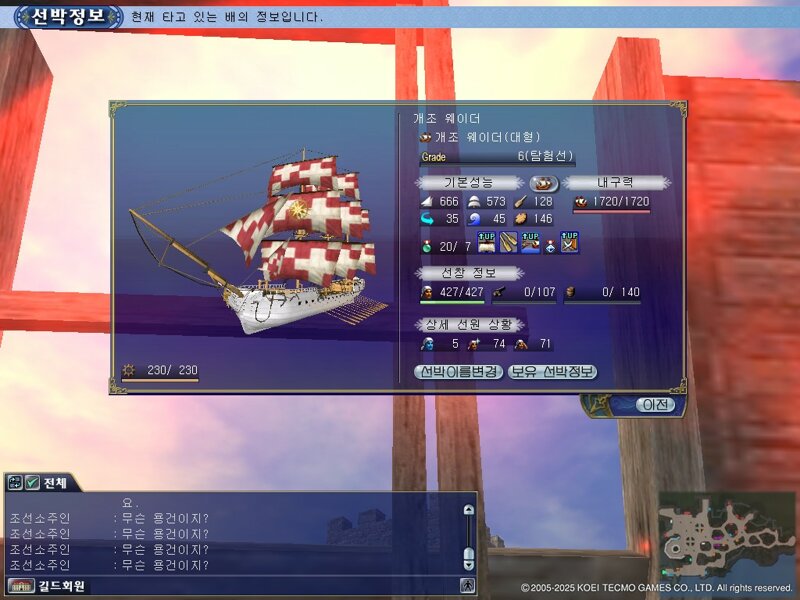Click the chat scrollbar down arrow
The width and height of the screenshot is (800, 600).
(x=468, y=565)
